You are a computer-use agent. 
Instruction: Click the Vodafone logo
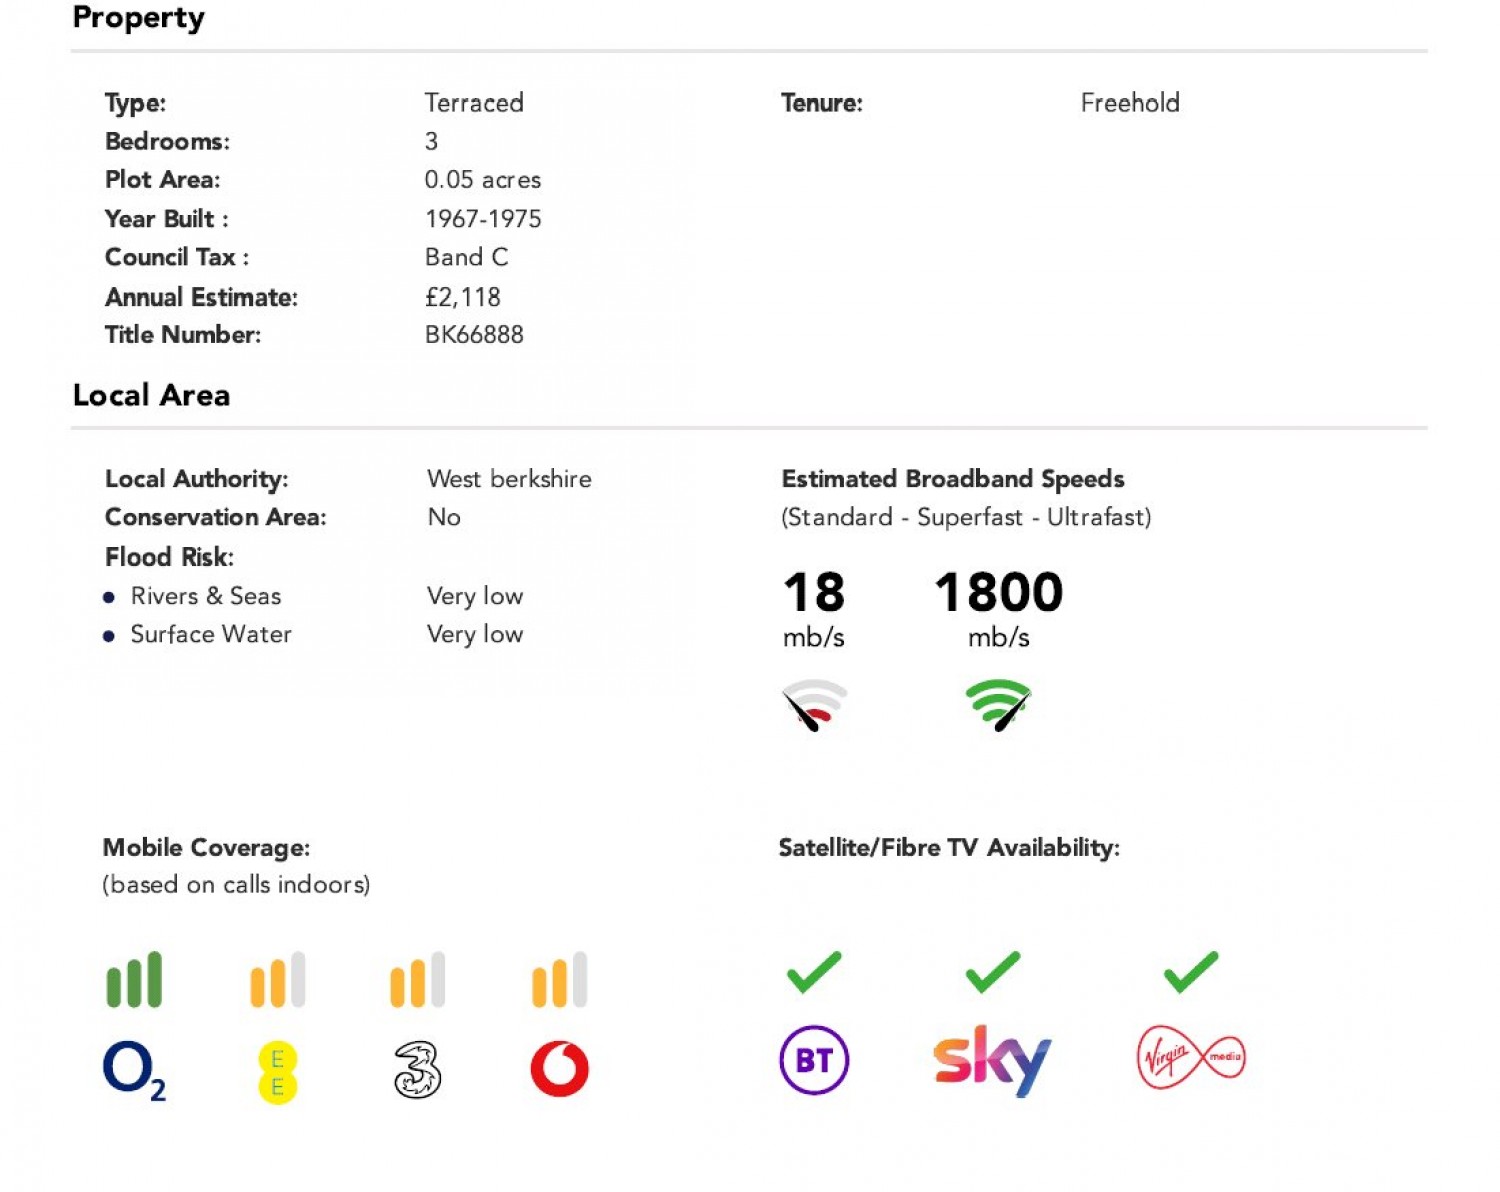(559, 1069)
